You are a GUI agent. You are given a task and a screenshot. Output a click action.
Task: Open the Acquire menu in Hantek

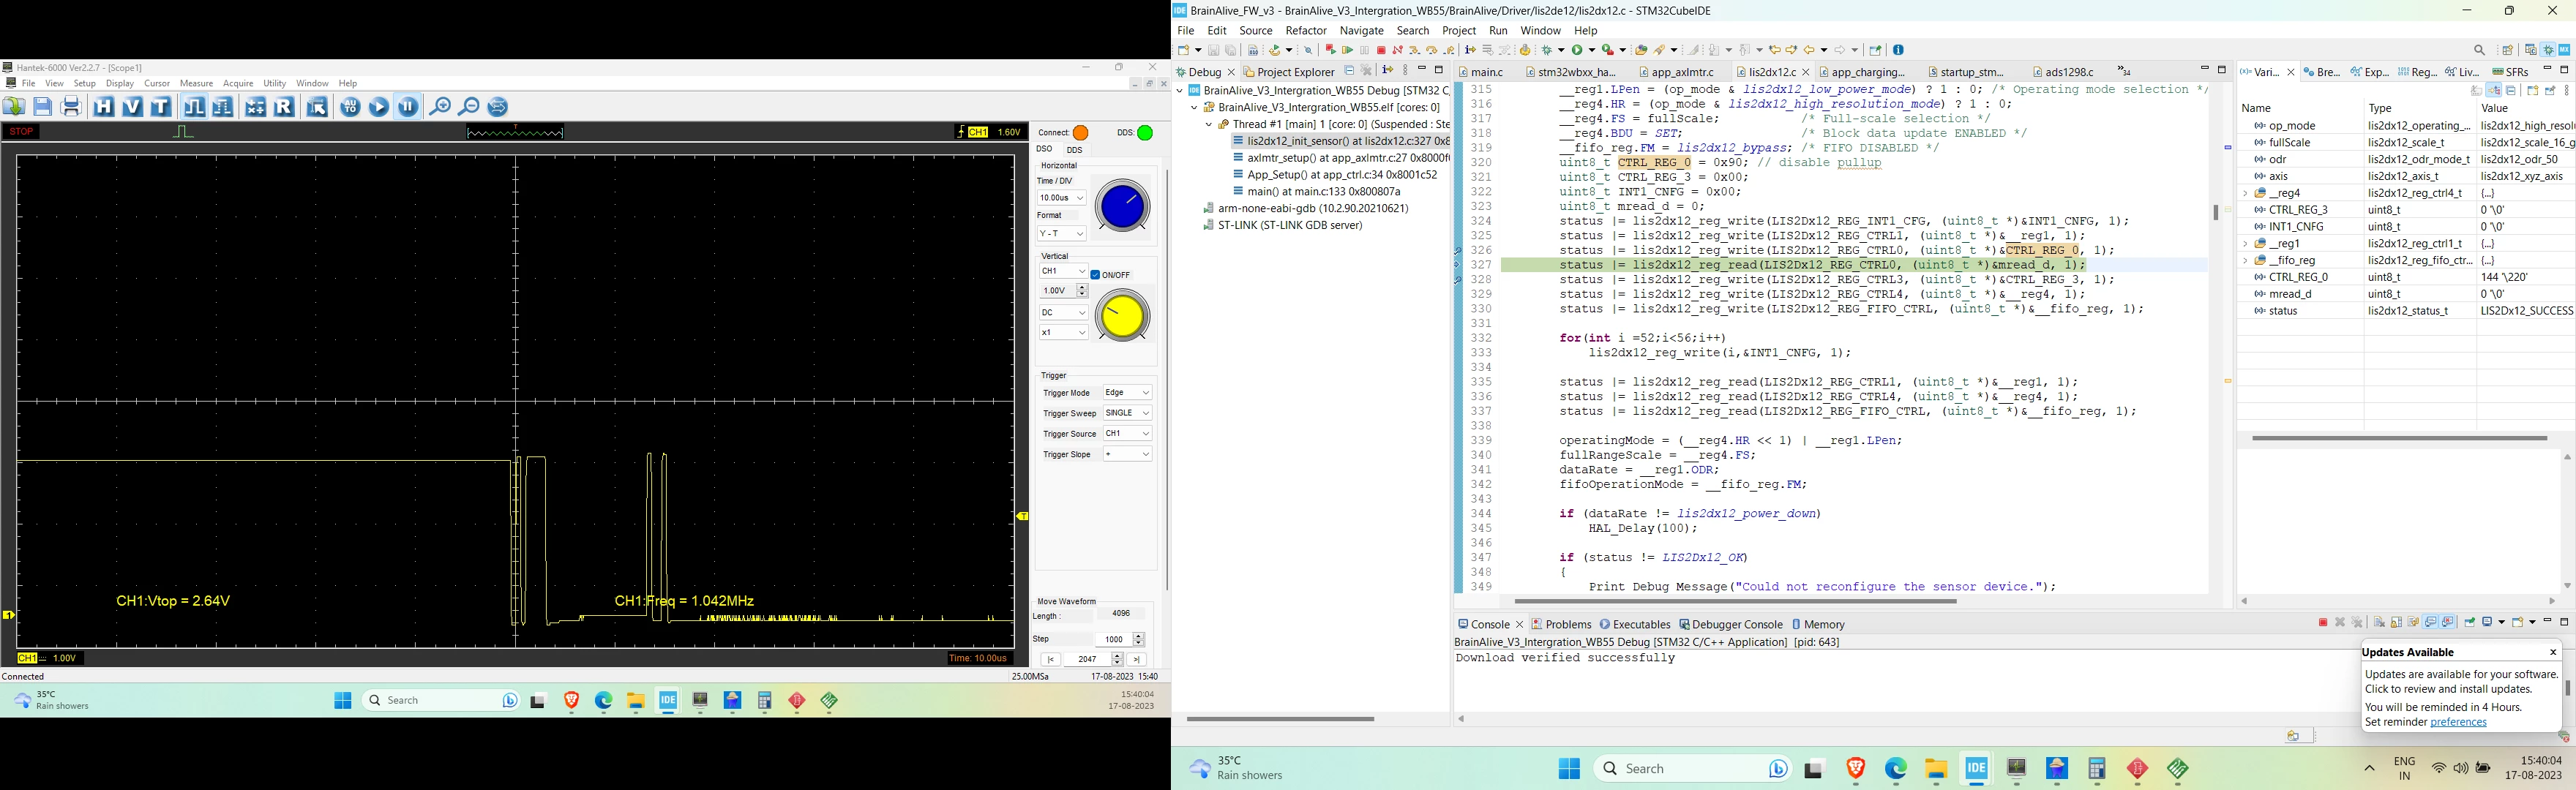[x=238, y=83]
